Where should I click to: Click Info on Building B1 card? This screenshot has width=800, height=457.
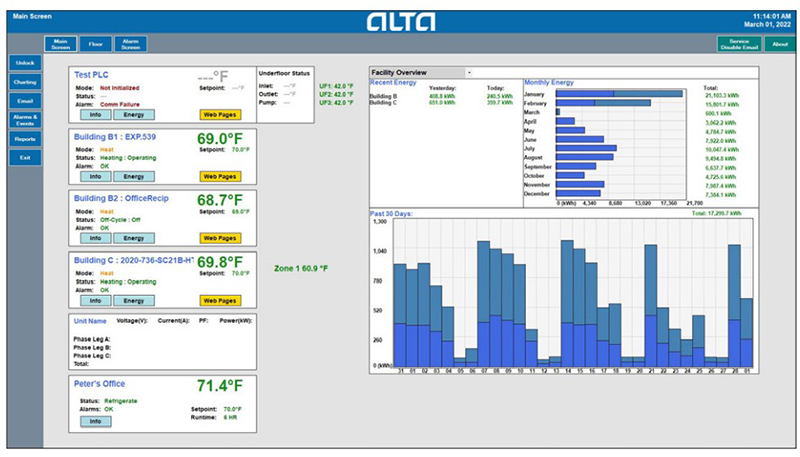click(x=95, y=176)
